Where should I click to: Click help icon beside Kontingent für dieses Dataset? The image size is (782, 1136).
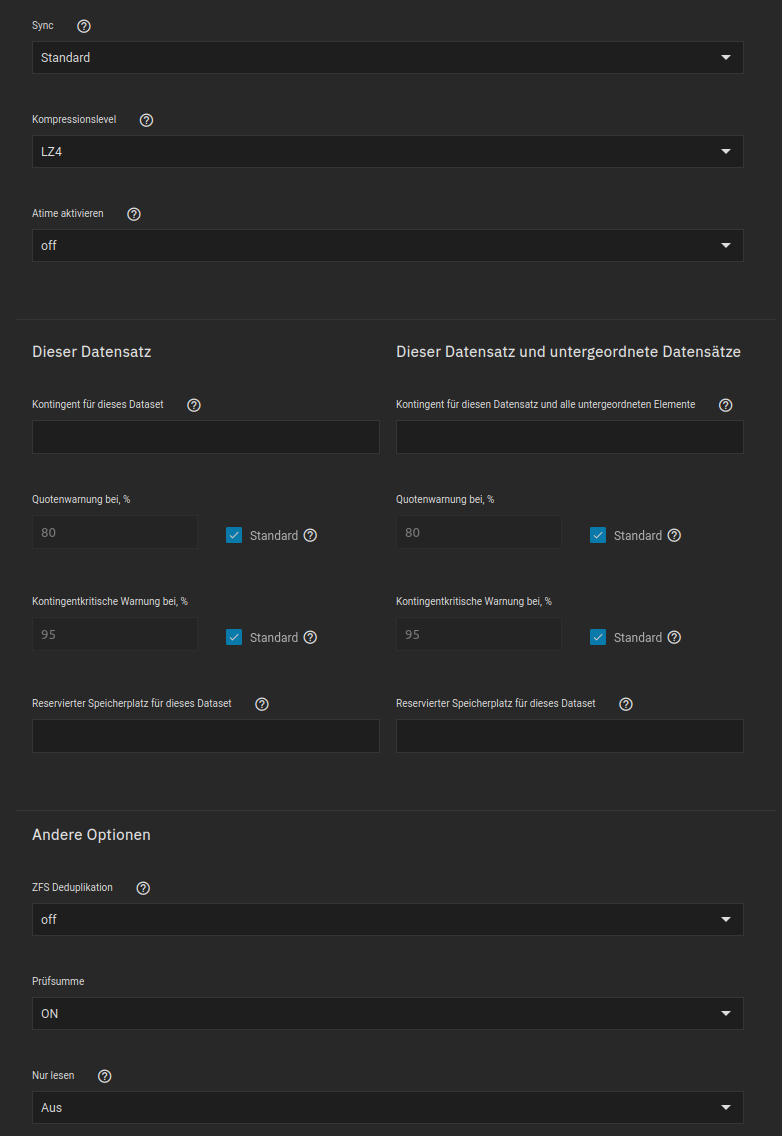(194, 405)
